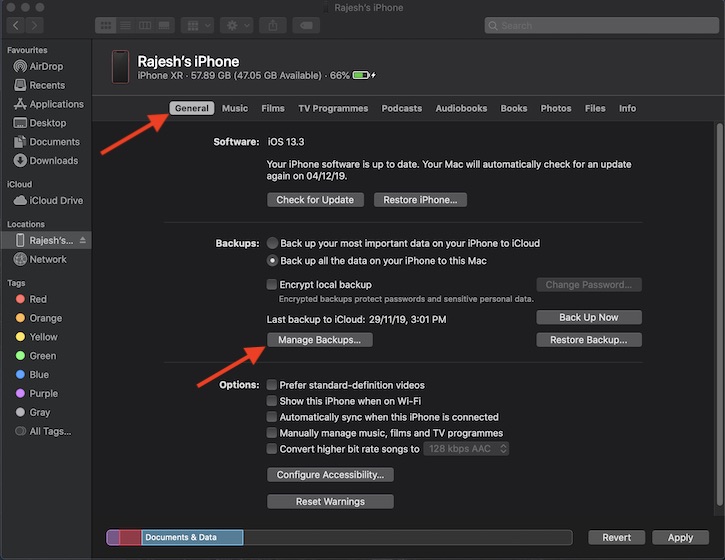
Task: Click the Manage Backups button
Action: (320, 340)
